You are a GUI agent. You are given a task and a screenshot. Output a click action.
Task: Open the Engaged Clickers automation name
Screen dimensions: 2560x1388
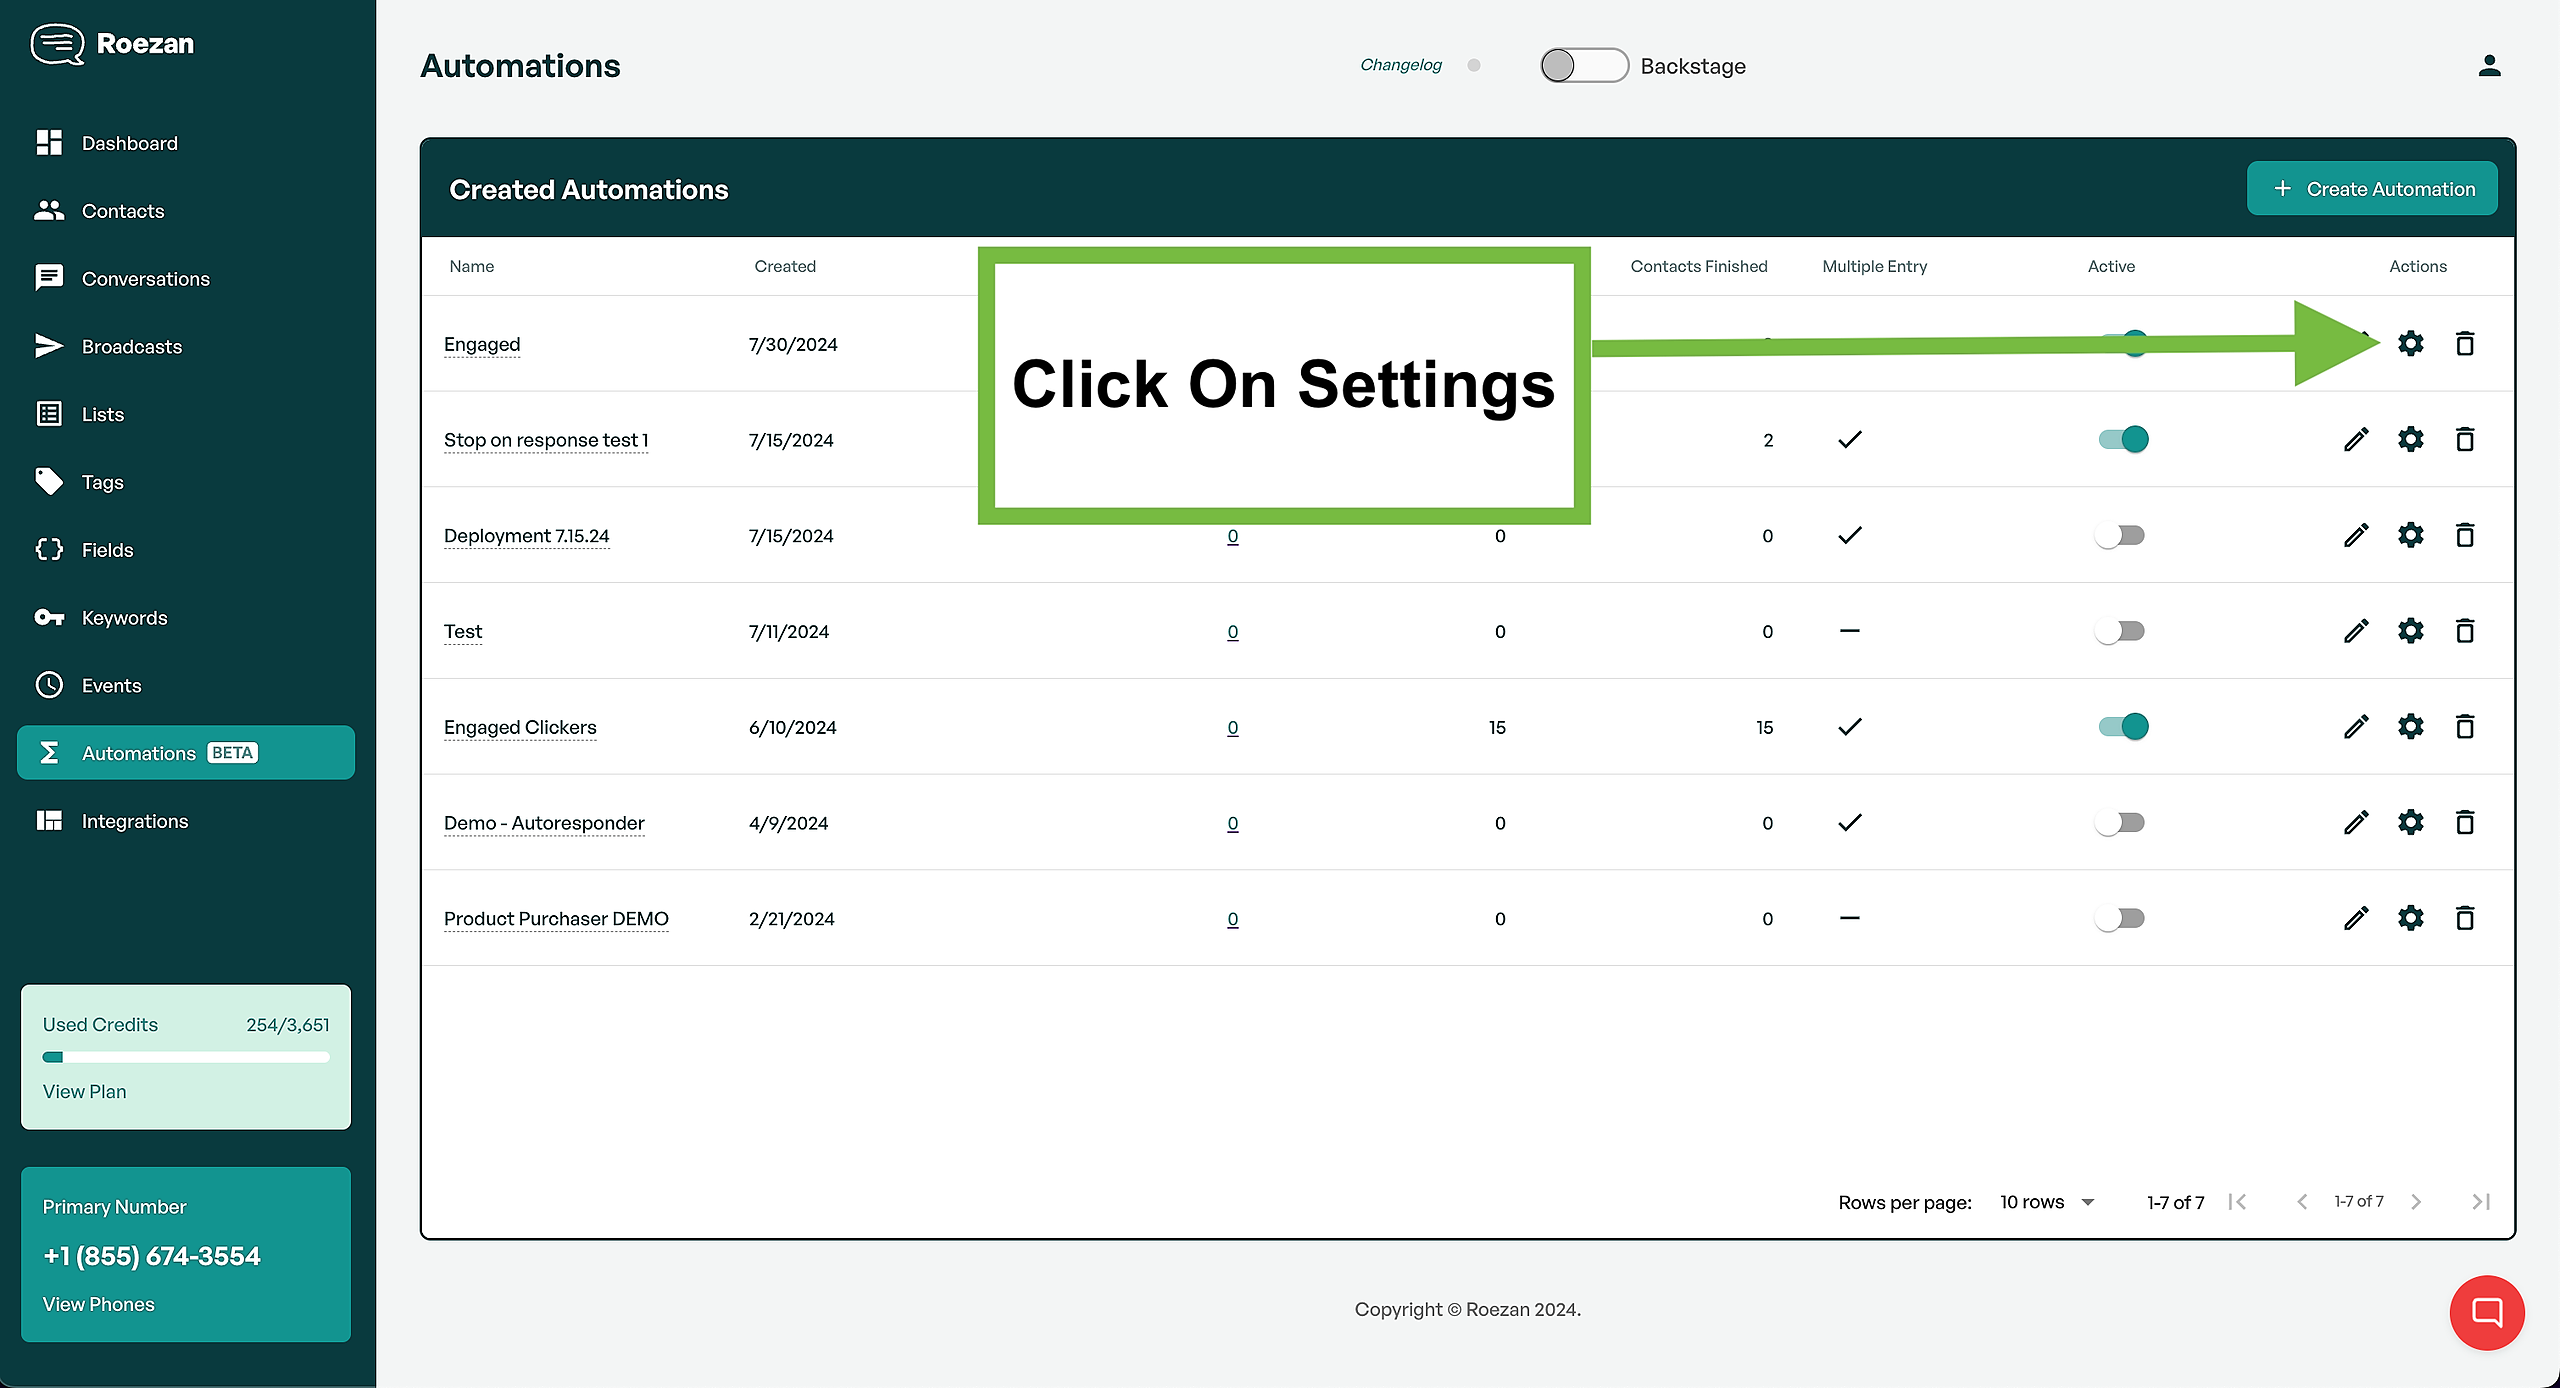(519, 727)
